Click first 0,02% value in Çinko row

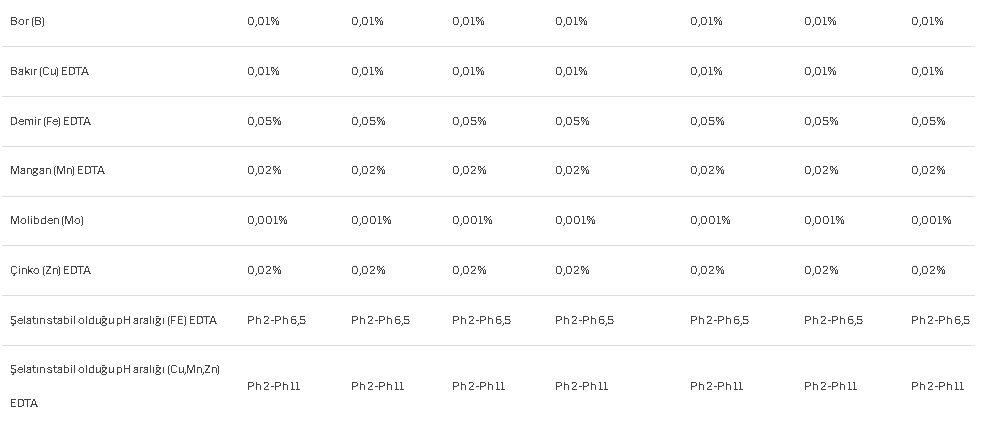[264, 270]
